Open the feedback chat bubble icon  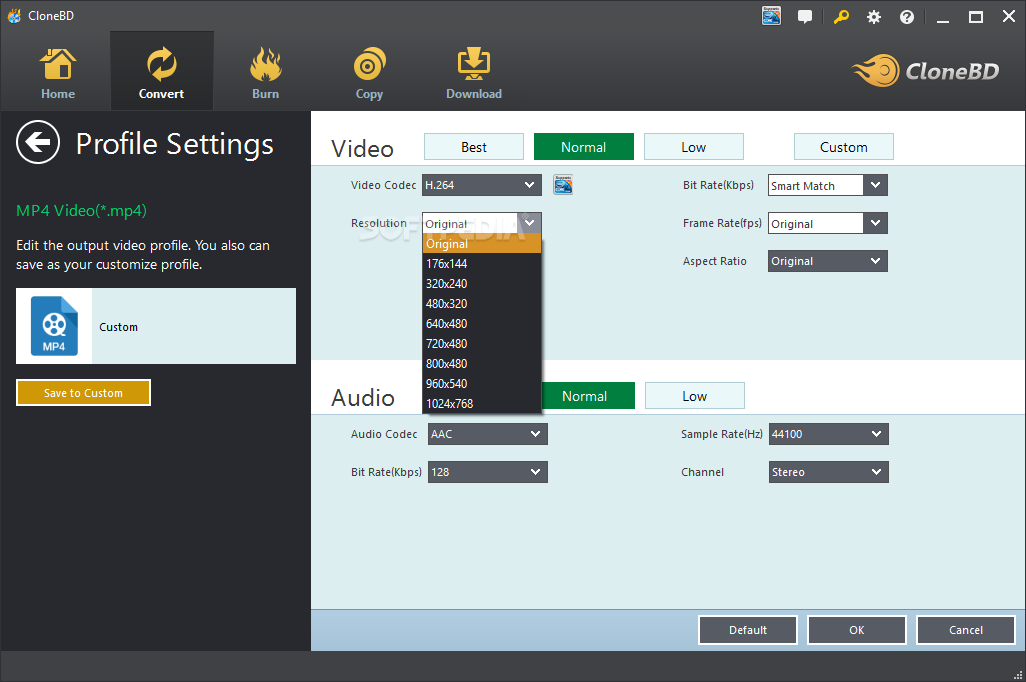(x=805, y=16)
